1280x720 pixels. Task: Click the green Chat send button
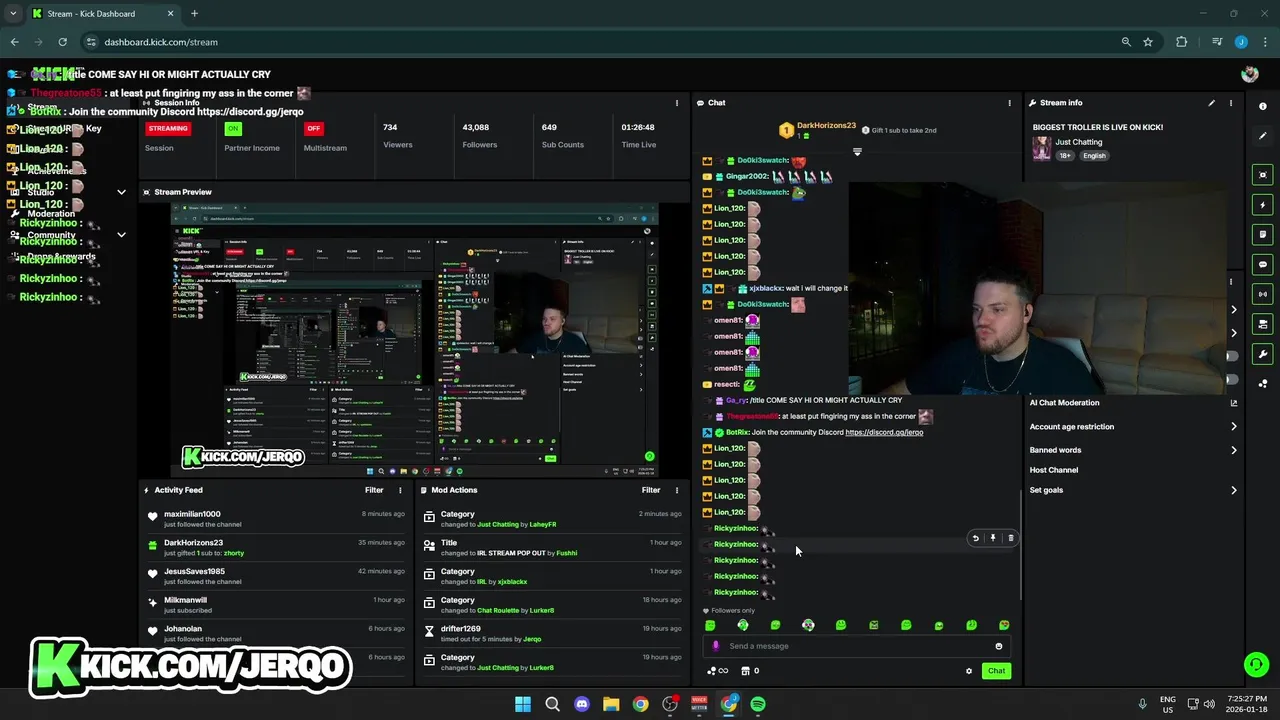996,671
